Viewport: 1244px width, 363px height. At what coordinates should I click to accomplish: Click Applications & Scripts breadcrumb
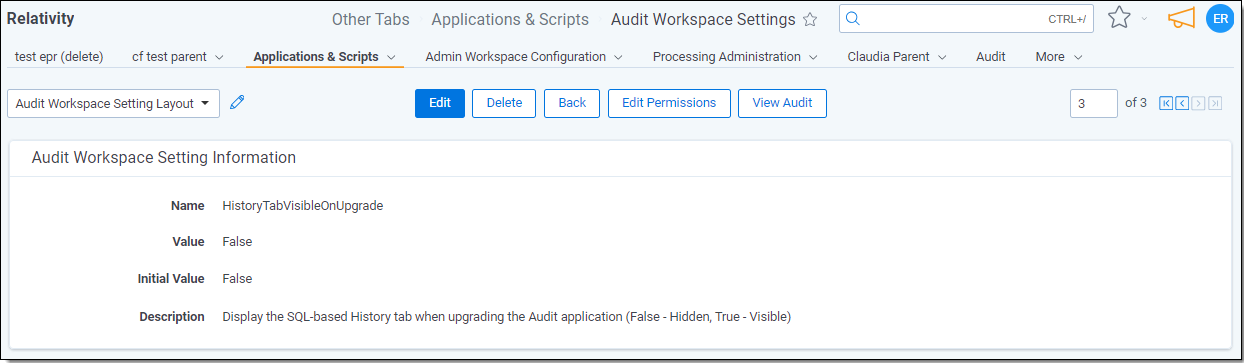pyautogui.click(x=510, y=19)
